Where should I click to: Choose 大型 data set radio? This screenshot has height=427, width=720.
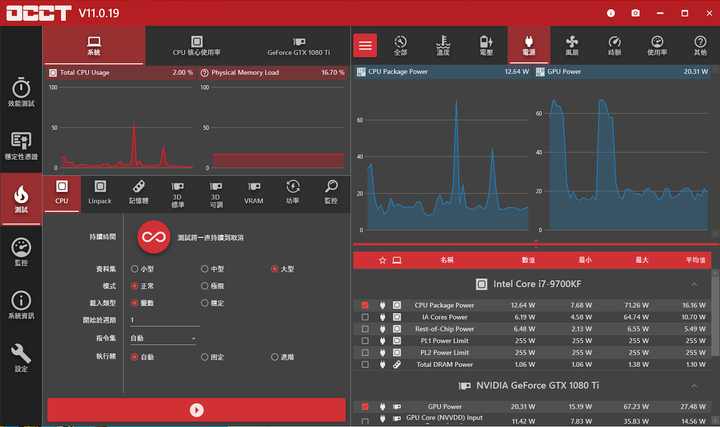275,269
